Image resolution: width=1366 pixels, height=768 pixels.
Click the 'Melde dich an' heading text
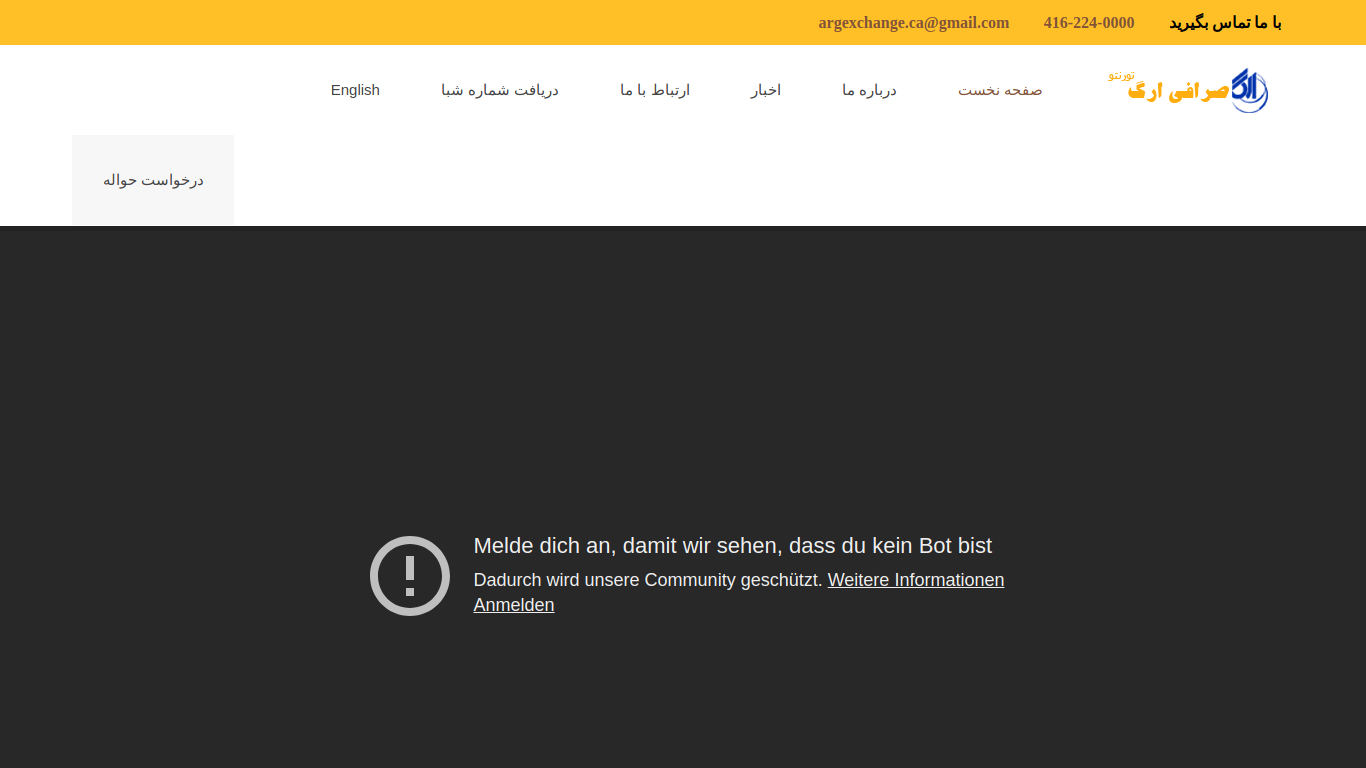click(733, 546)
